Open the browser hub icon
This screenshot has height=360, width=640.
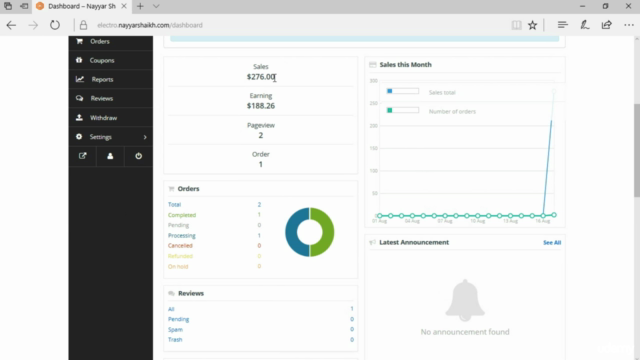coord(563,25)
